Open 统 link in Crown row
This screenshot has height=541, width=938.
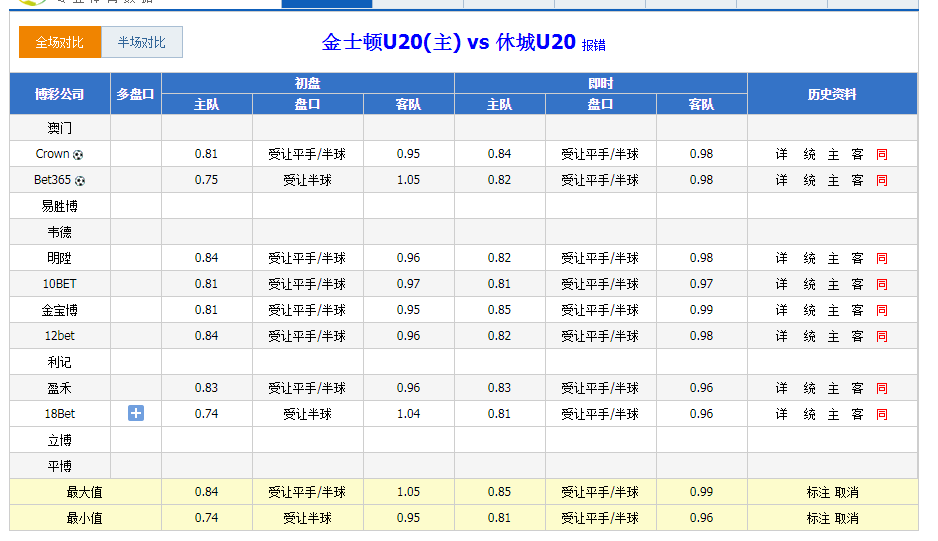[809, 154]
